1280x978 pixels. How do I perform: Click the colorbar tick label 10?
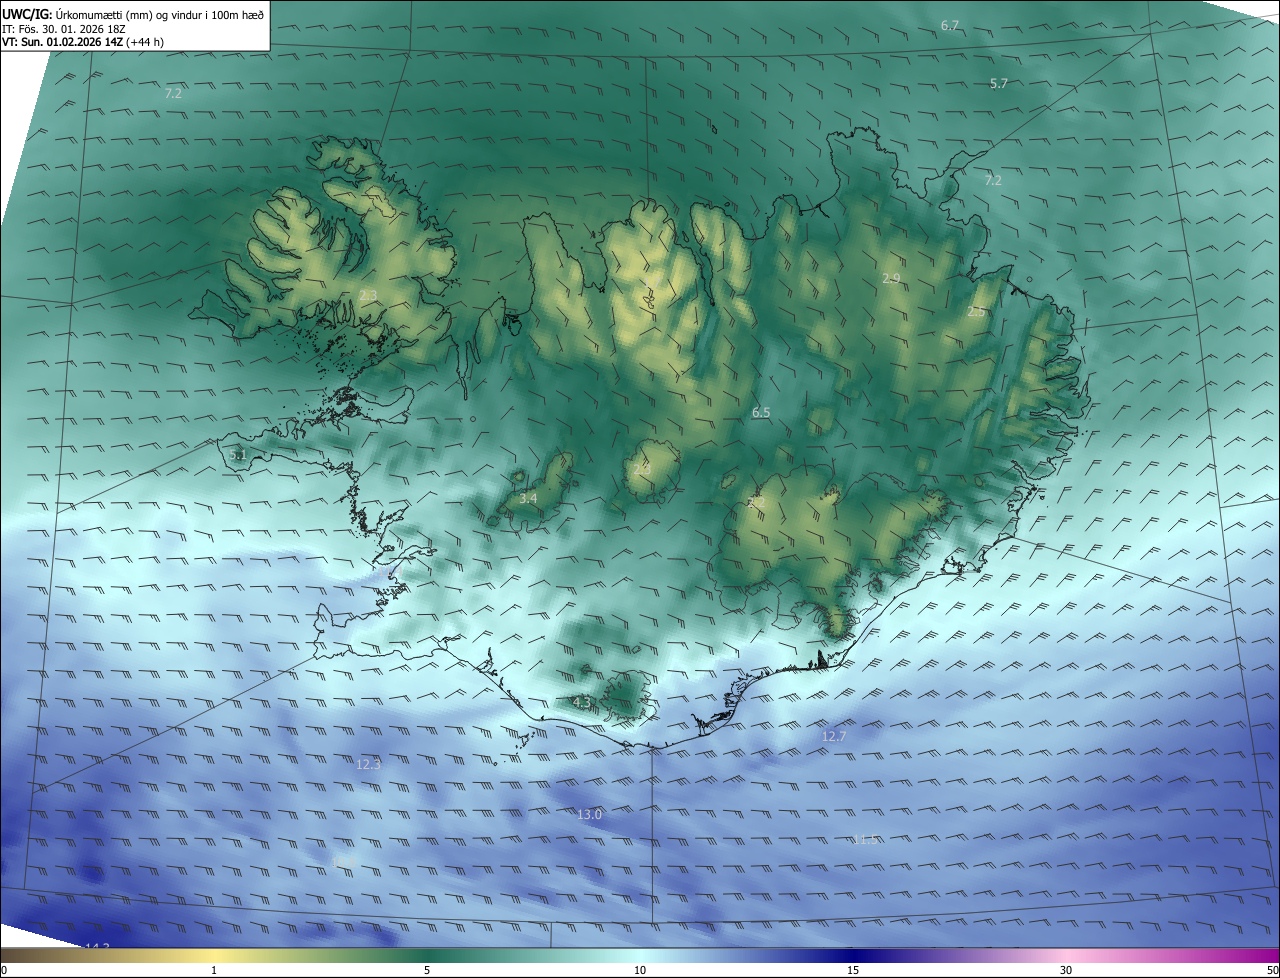click(640, 970)
